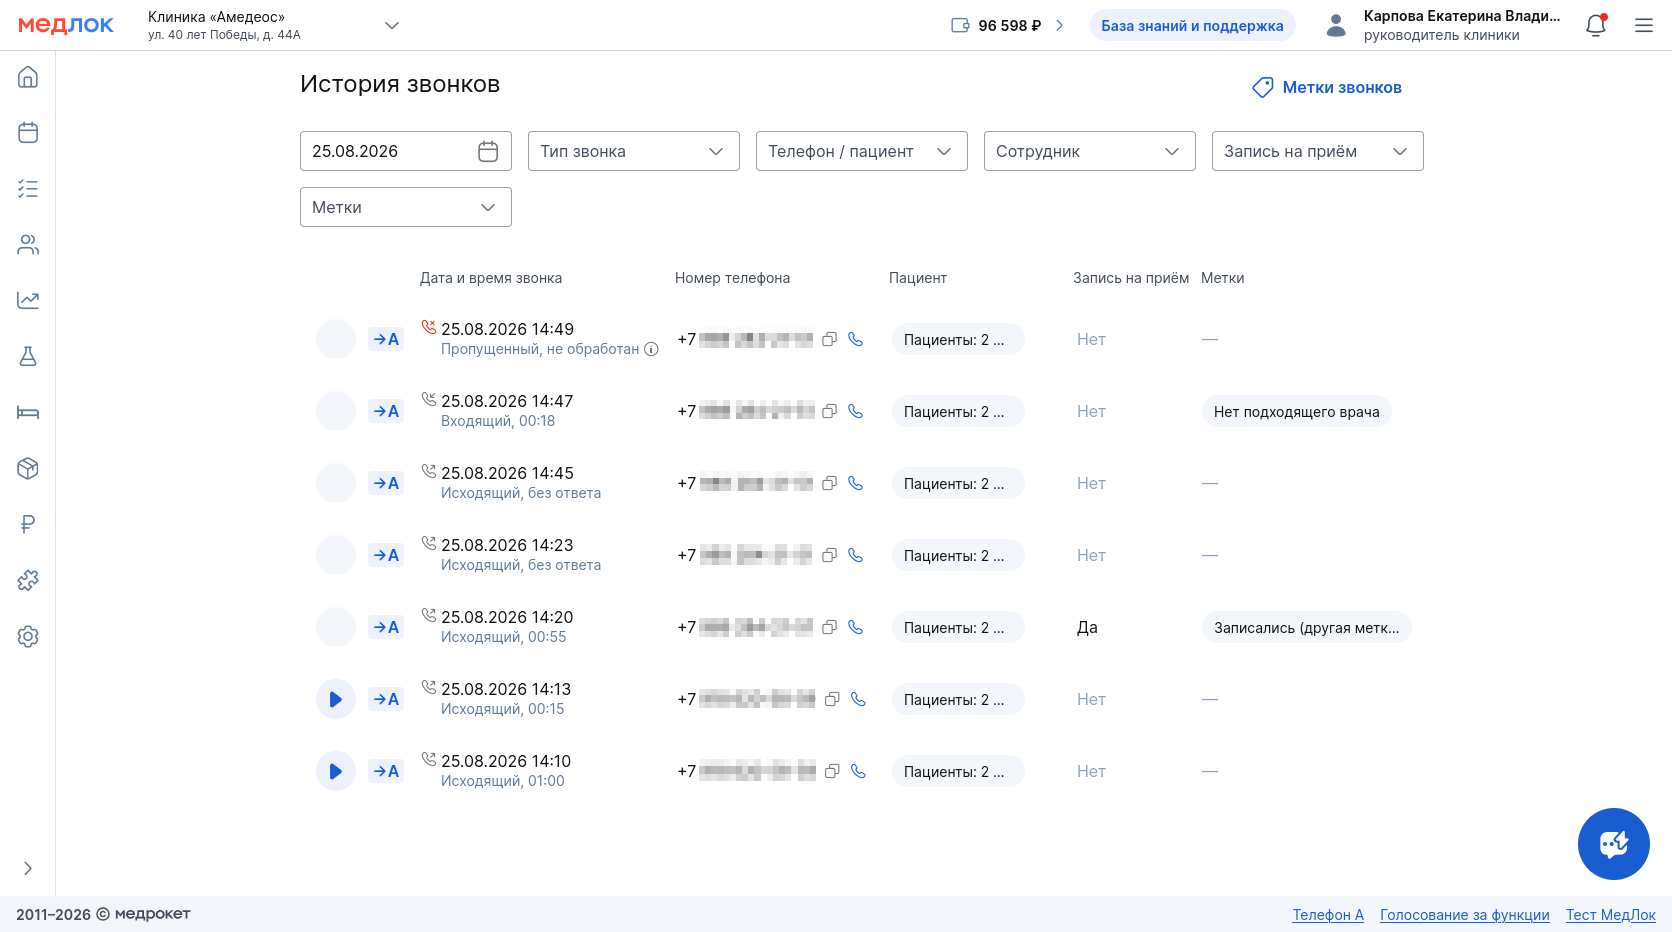Open the Метки звонков link

point(1327,88)
